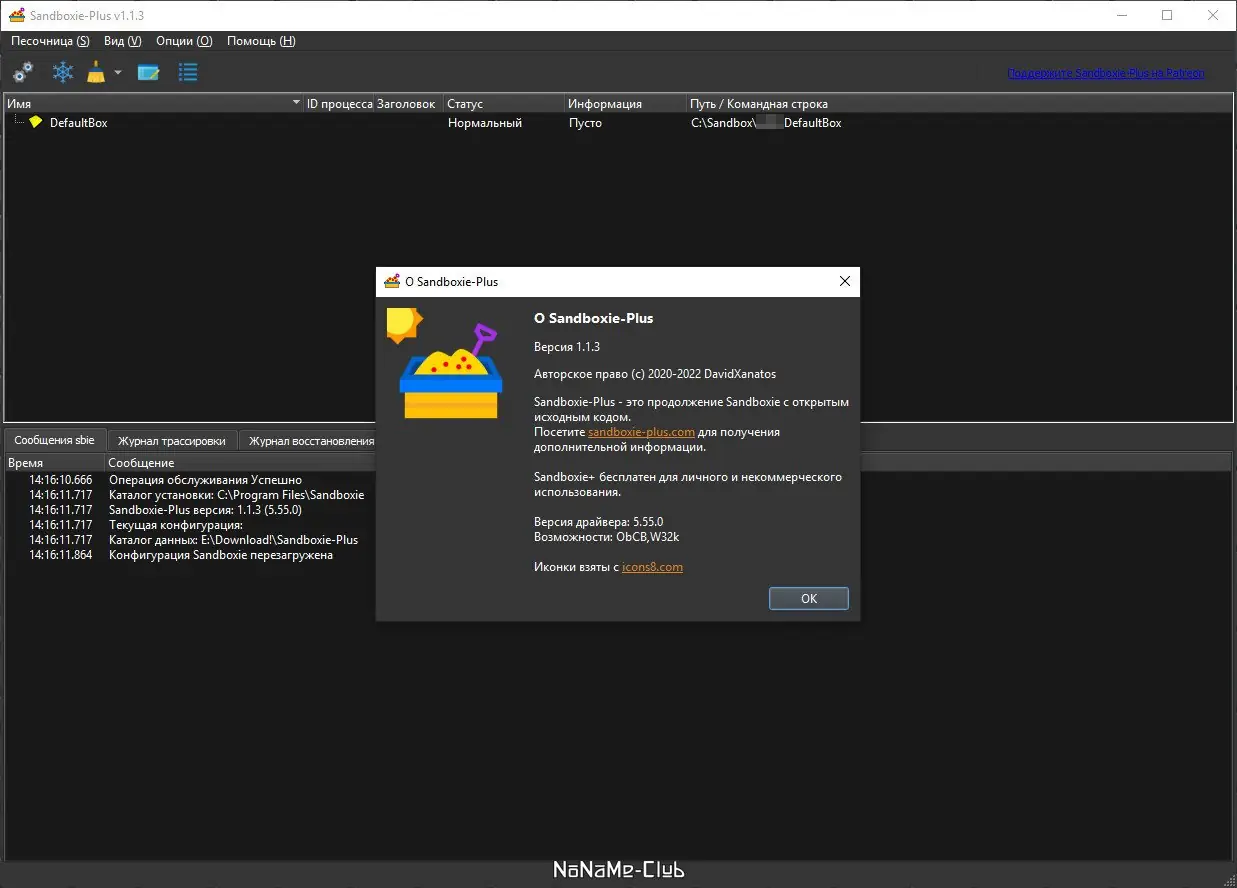Select the Каталог установки log message
Image resolution: width=1237 pixels, height=888 pixels.
(x=236, y=495)
